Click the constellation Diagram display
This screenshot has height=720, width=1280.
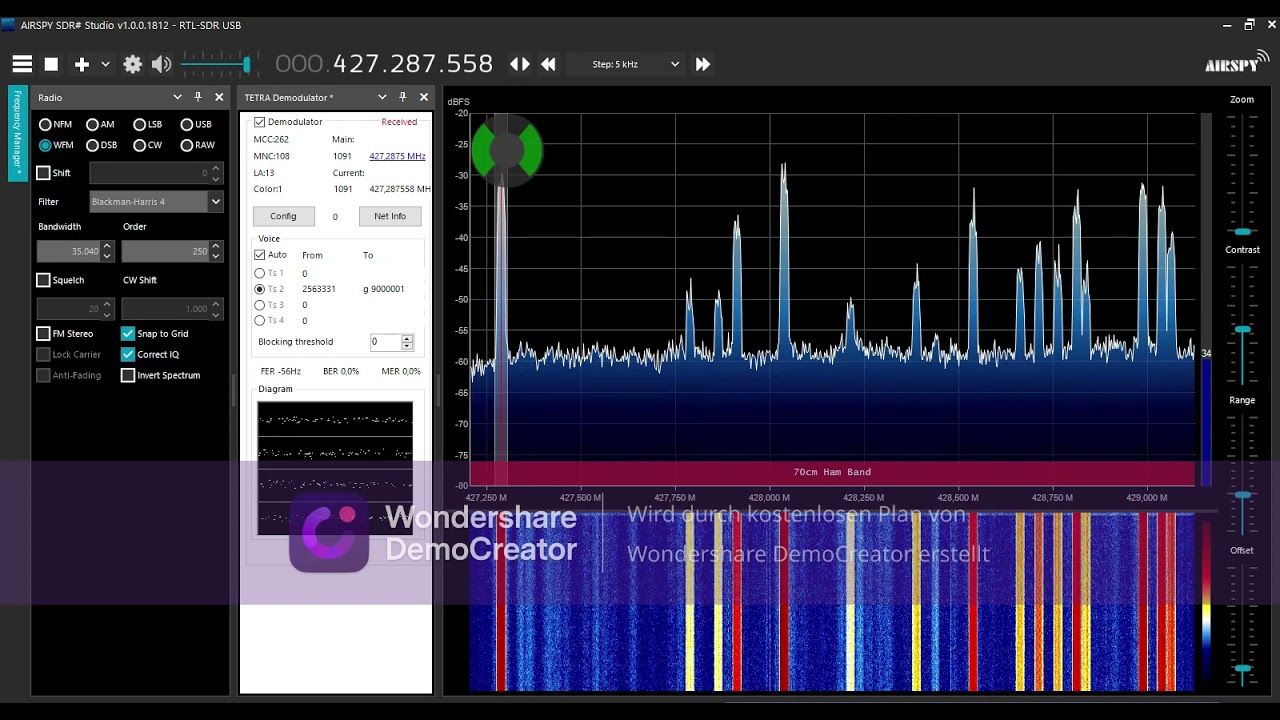[x=335, y=468]
